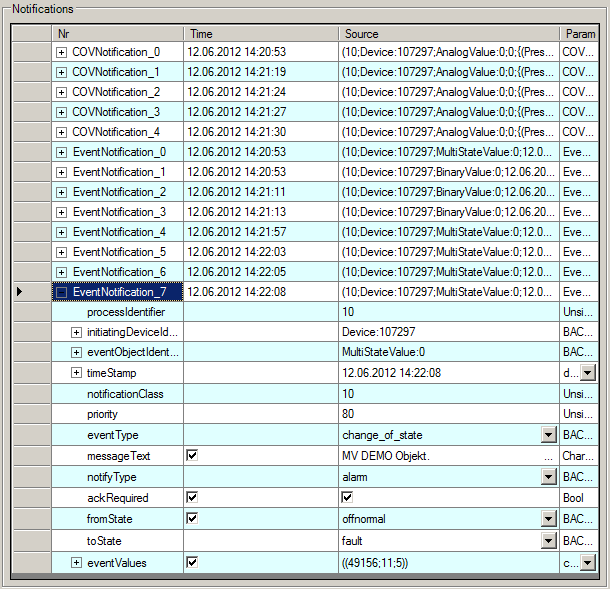Click the Source cell of COVNotification_4
Image resolution: width=610 pixels, height=589 pixels.
pyautogui.click(x=449, y=132)
